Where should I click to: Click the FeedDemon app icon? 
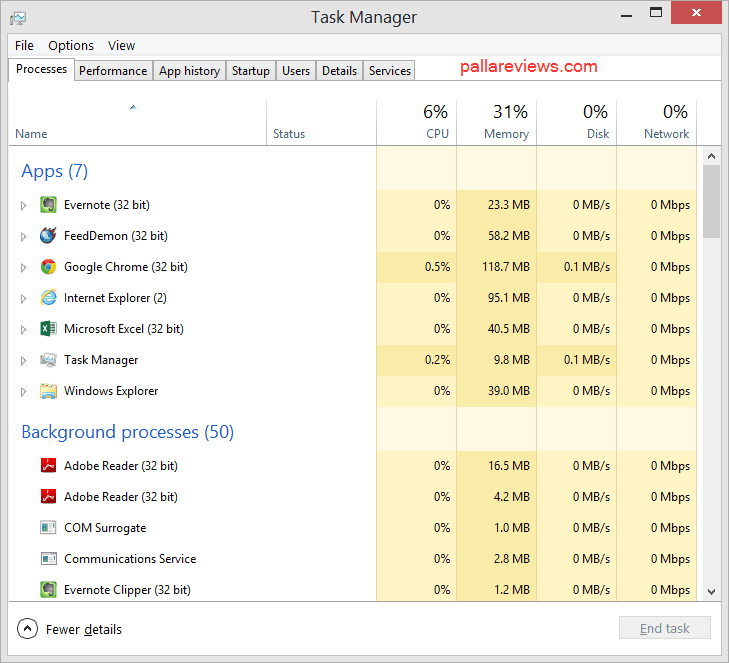click(x=48, y=236)
